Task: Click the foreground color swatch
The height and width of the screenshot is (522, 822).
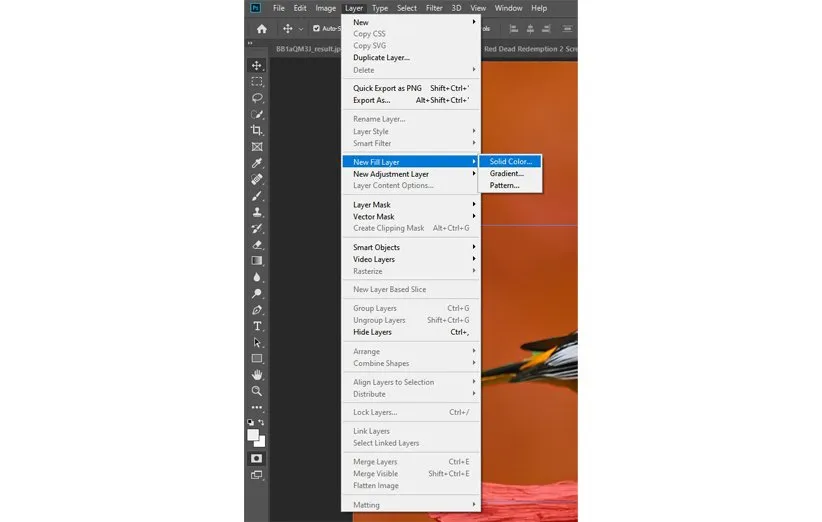Action: (x=254, y=434)
